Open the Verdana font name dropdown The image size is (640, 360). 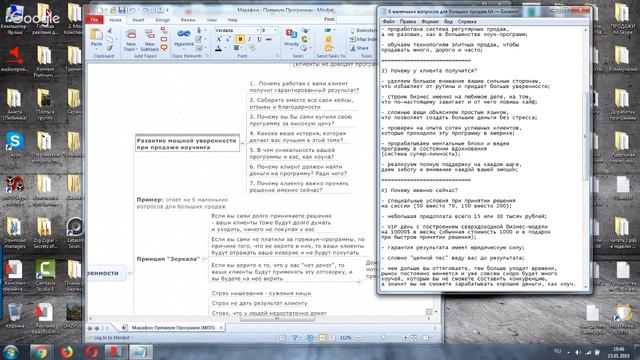pyautogui.click(x=257, y=31)
